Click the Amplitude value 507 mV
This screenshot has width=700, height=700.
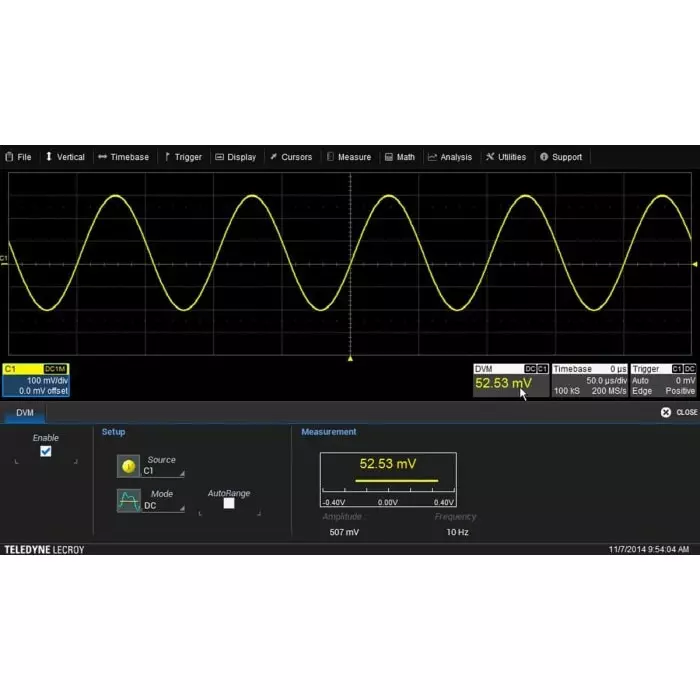tap(344, 532)
